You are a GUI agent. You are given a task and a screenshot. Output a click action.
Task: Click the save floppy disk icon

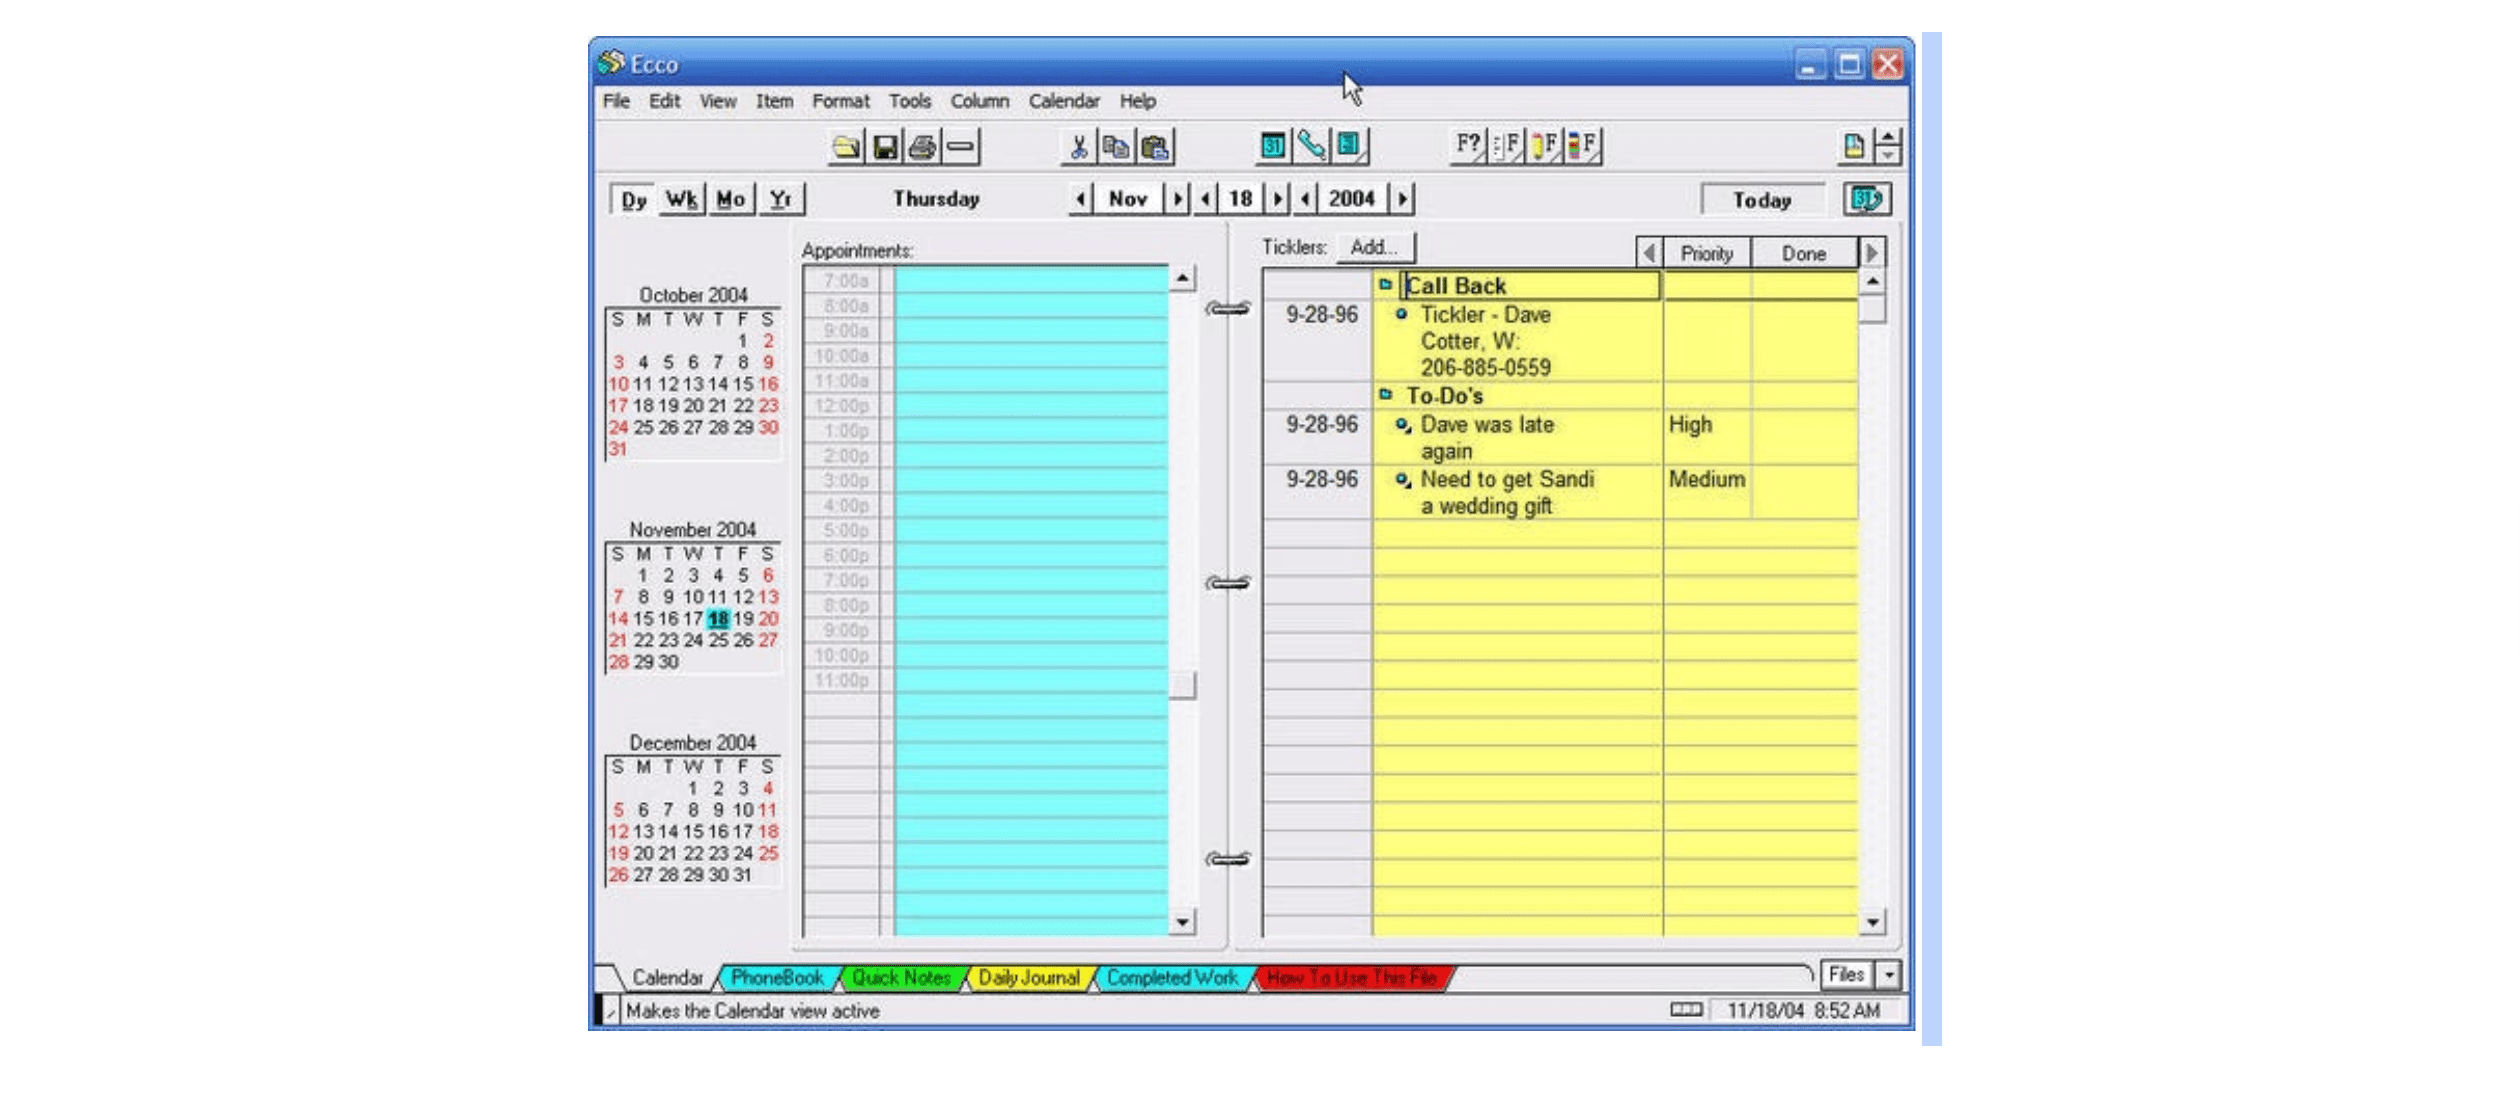(884, 147)
